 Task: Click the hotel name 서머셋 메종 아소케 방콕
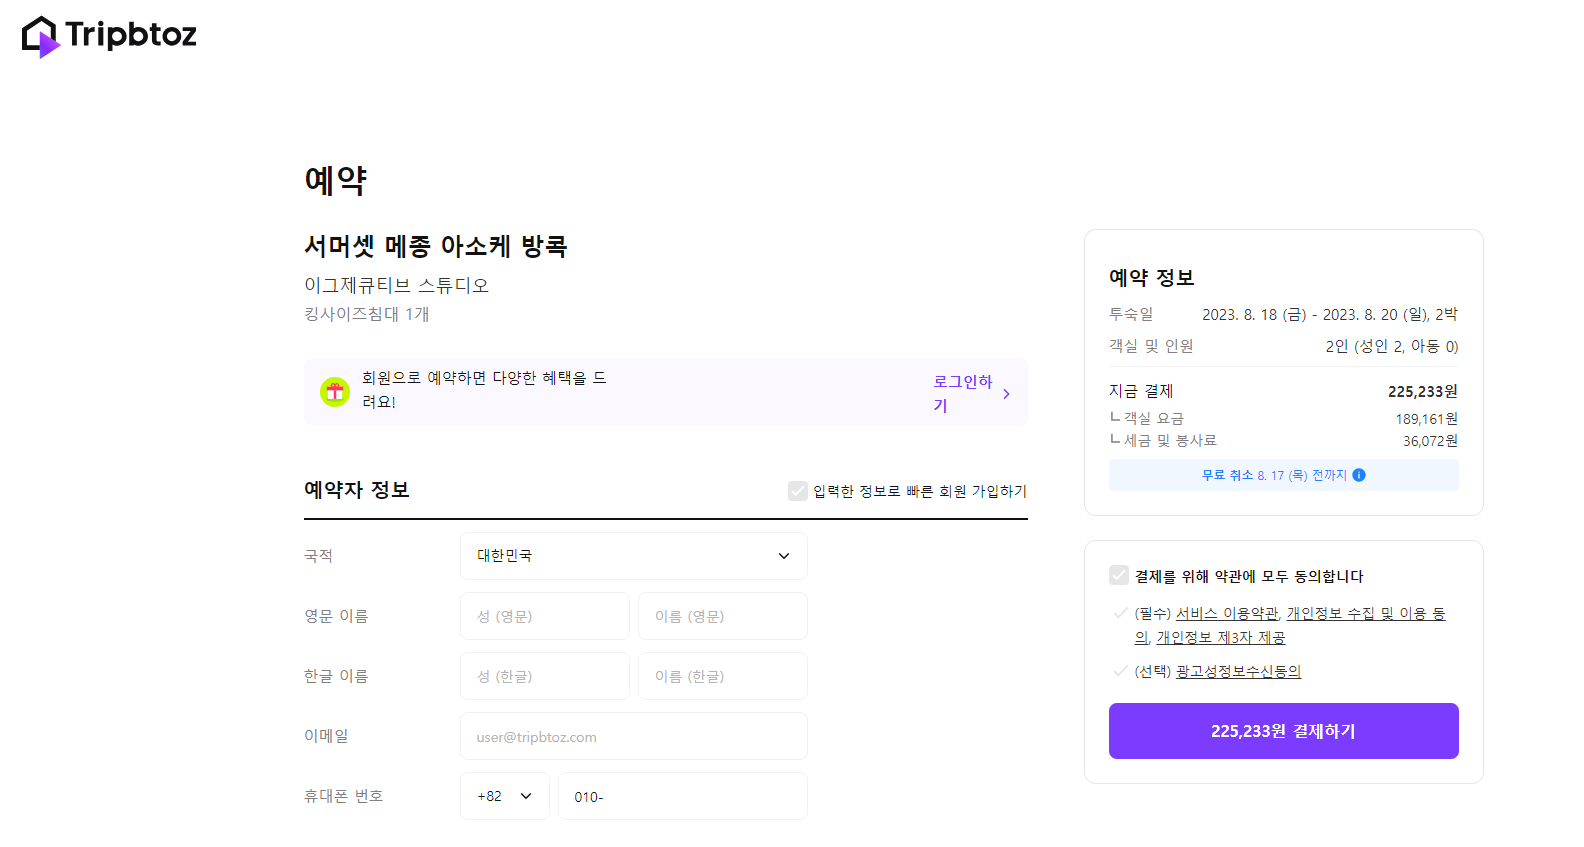coord(436,246)
